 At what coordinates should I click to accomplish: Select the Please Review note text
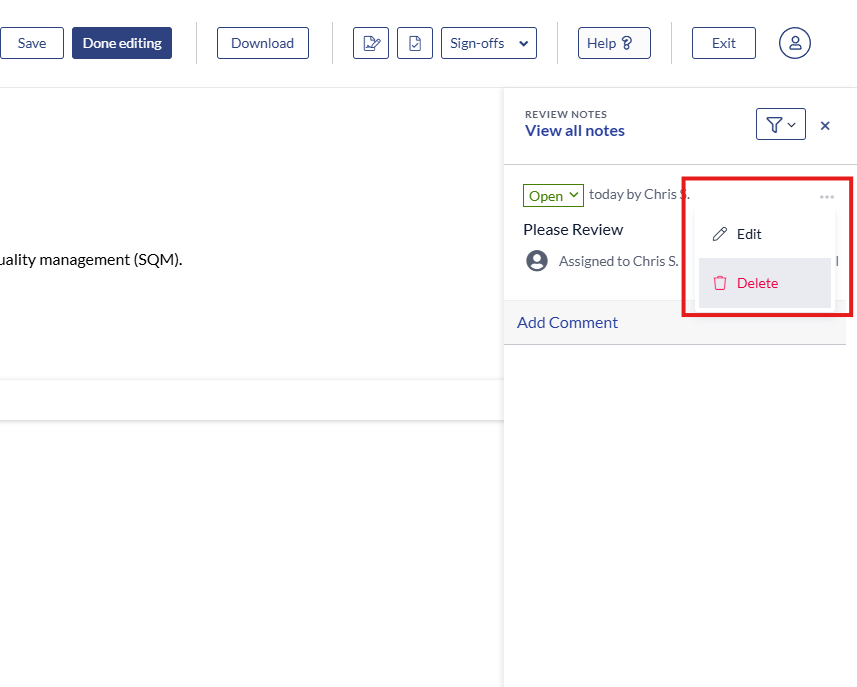[x=573, y=229]
